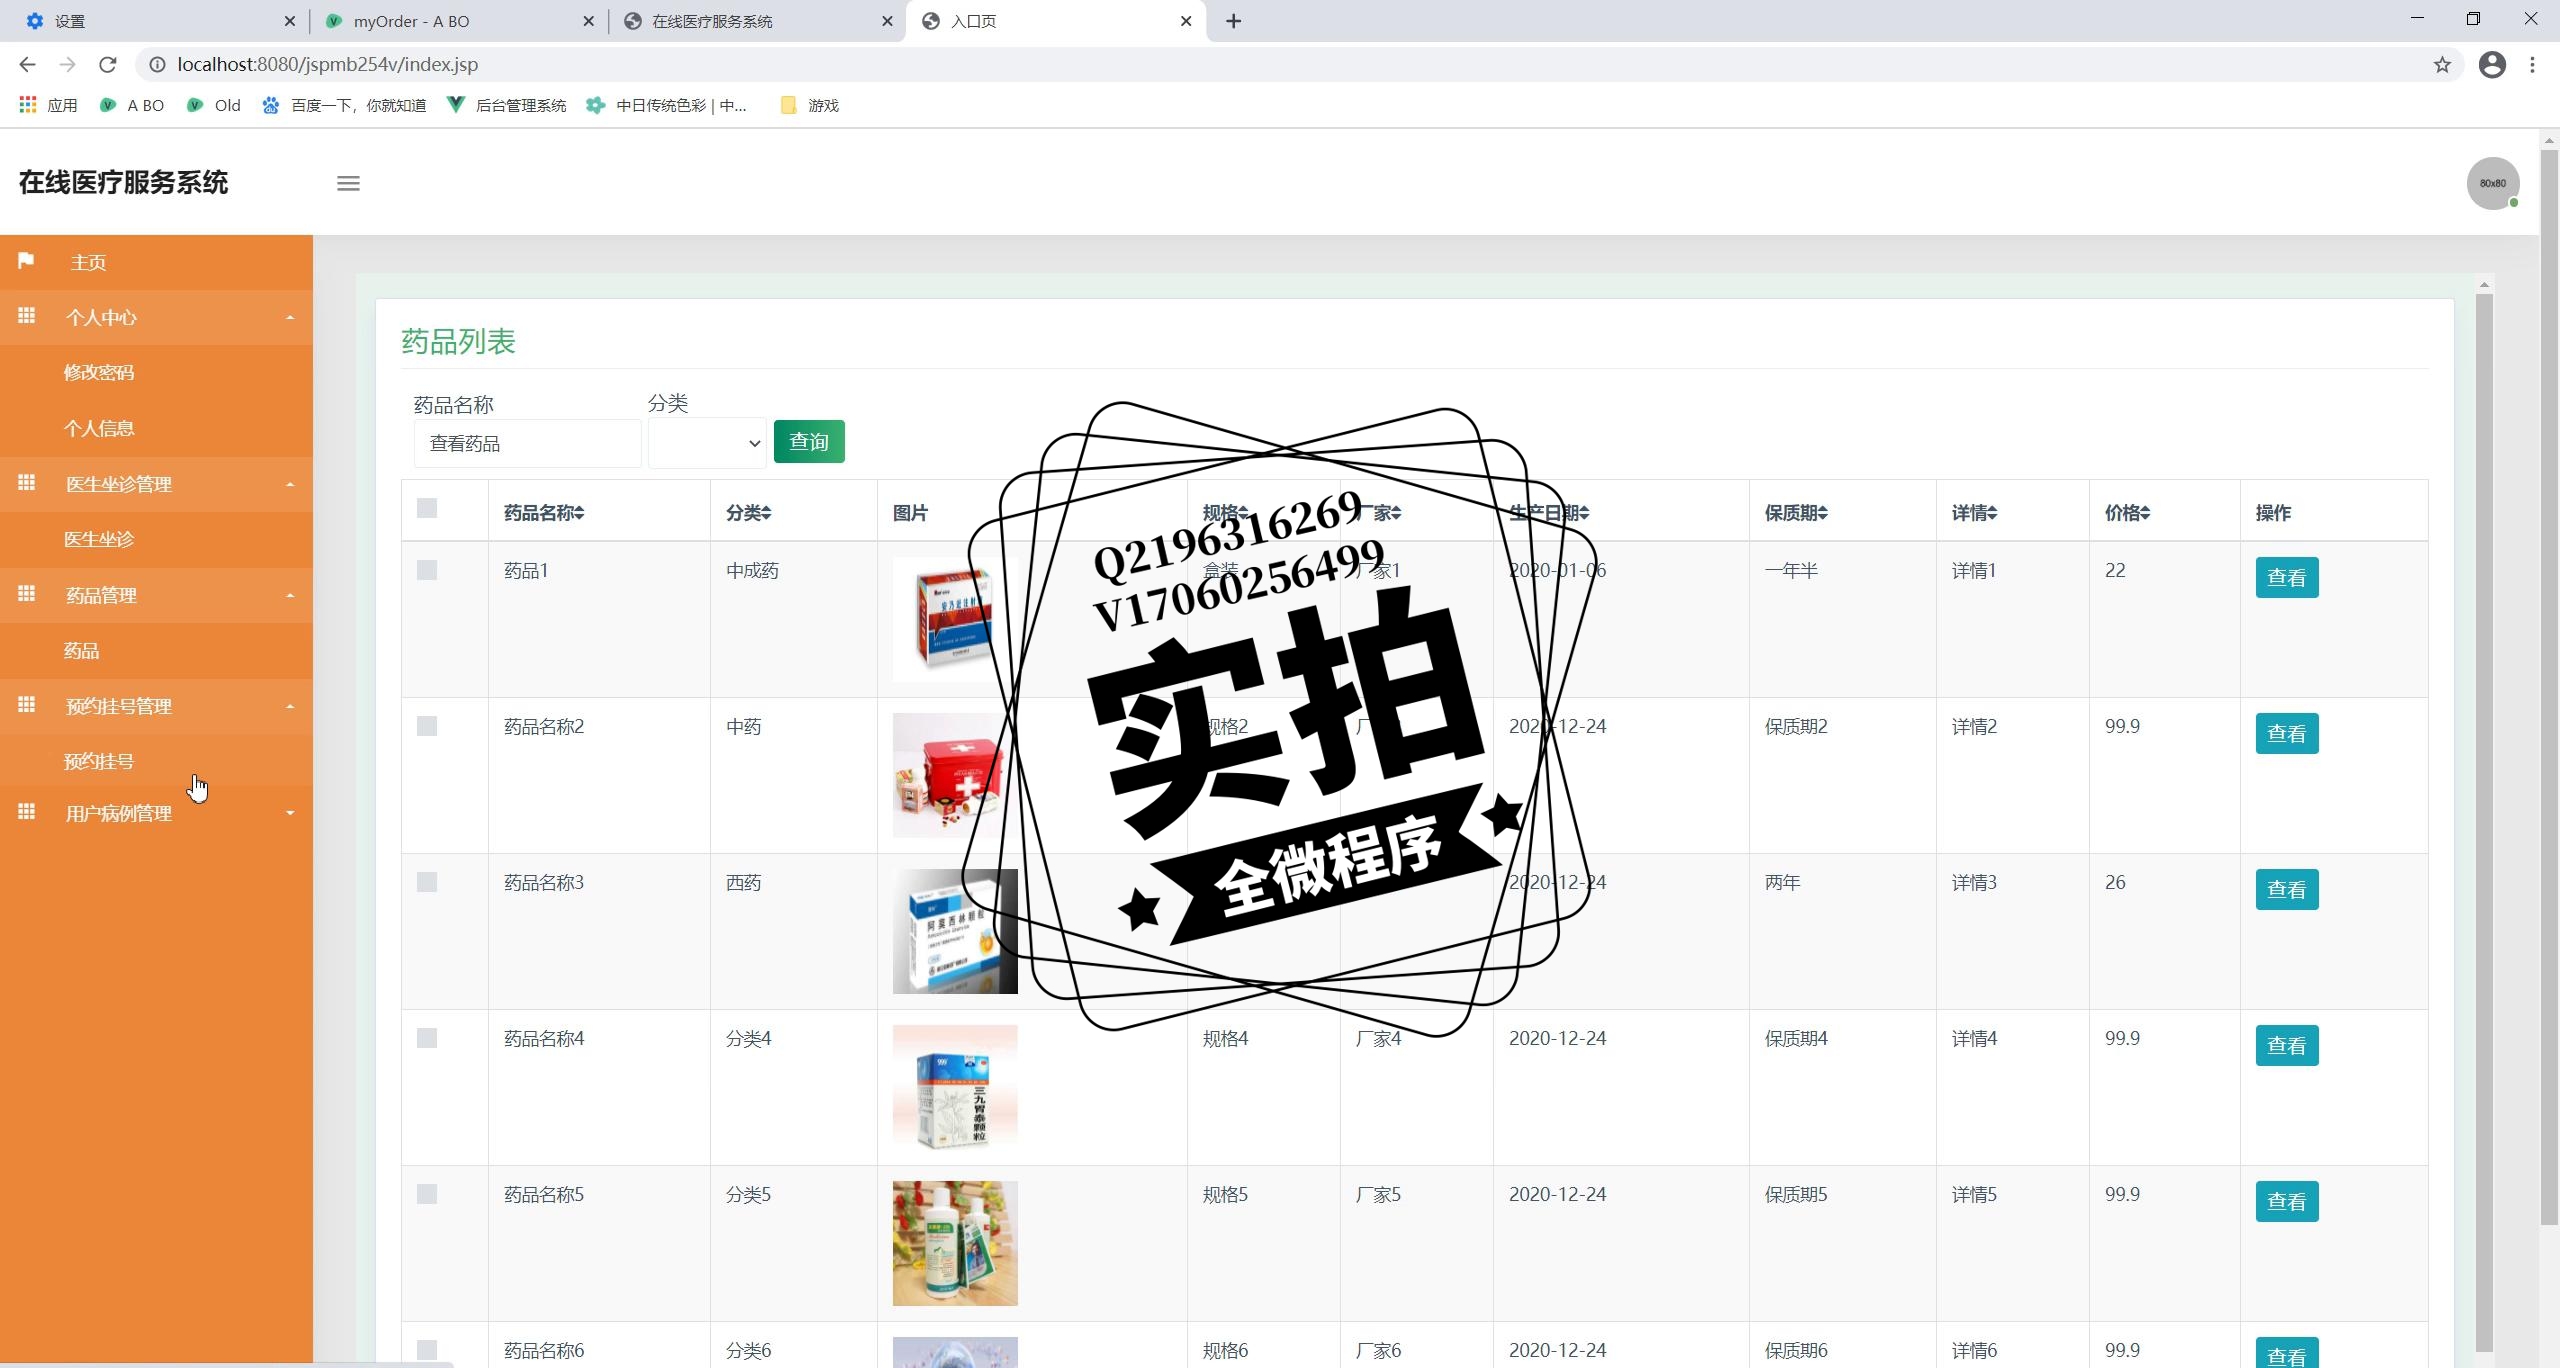Click the 药品名称4 product thumbnail
The image size is (2560, 1368).
[x=955, y=1087]
